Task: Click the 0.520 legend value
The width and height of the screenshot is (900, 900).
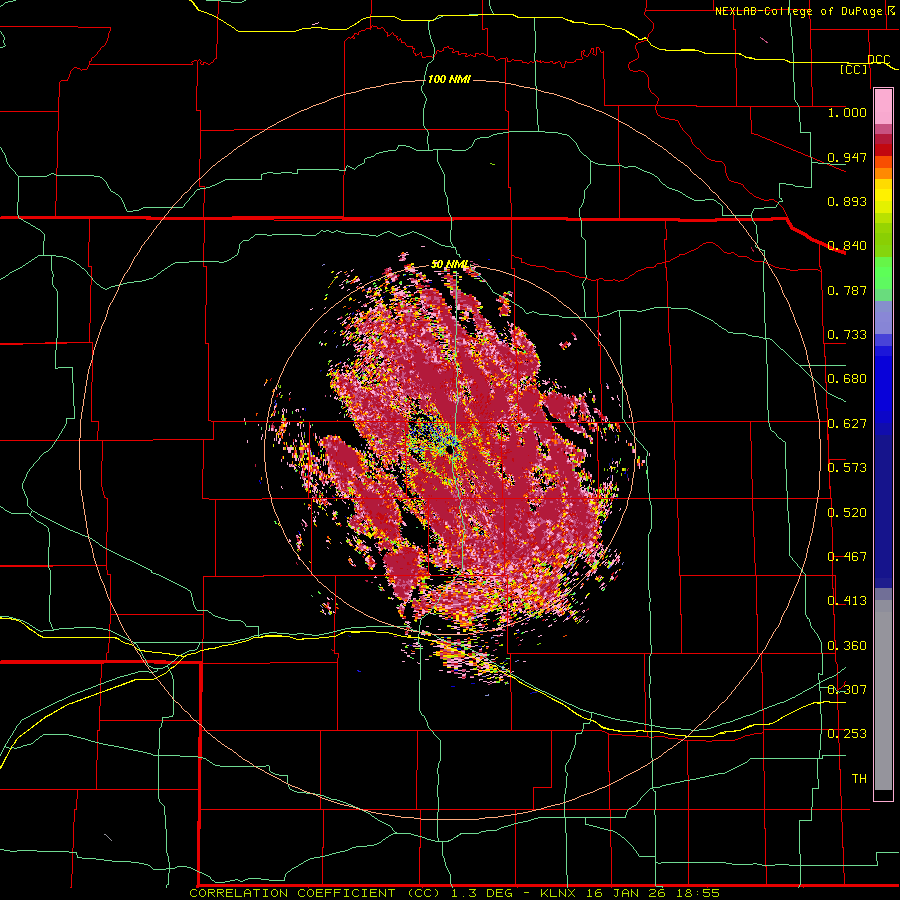Action: pos(847,513)
